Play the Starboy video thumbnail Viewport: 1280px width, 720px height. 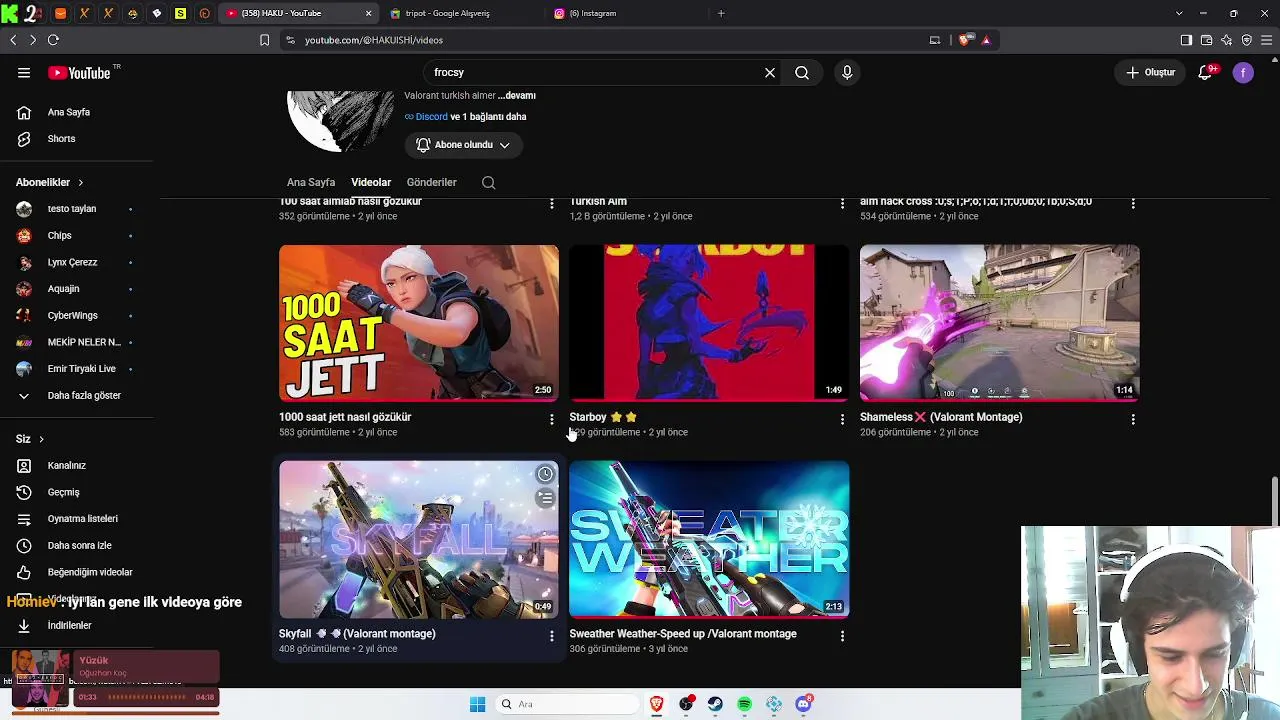click(709, 323)
